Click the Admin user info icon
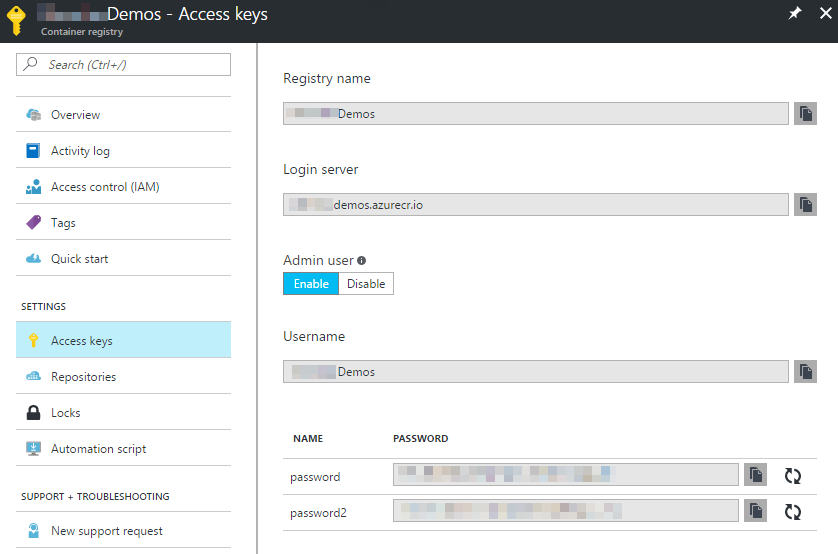838x554 pixels. click(x=362, y=261)
